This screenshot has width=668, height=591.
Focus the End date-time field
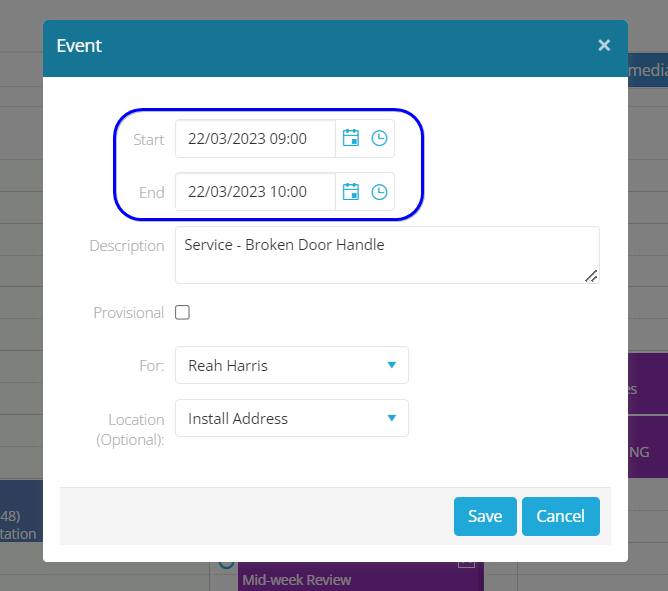255,192
